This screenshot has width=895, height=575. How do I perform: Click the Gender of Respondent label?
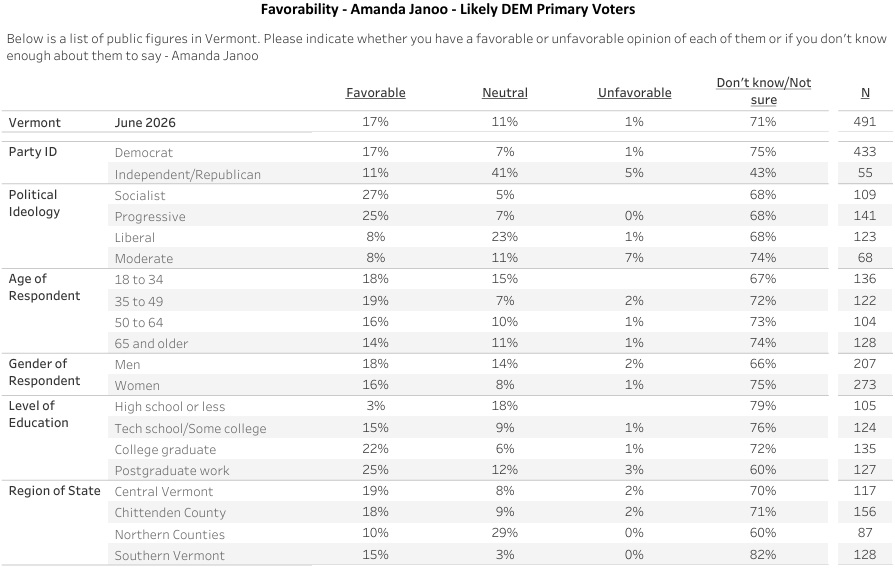pos(44,372)
